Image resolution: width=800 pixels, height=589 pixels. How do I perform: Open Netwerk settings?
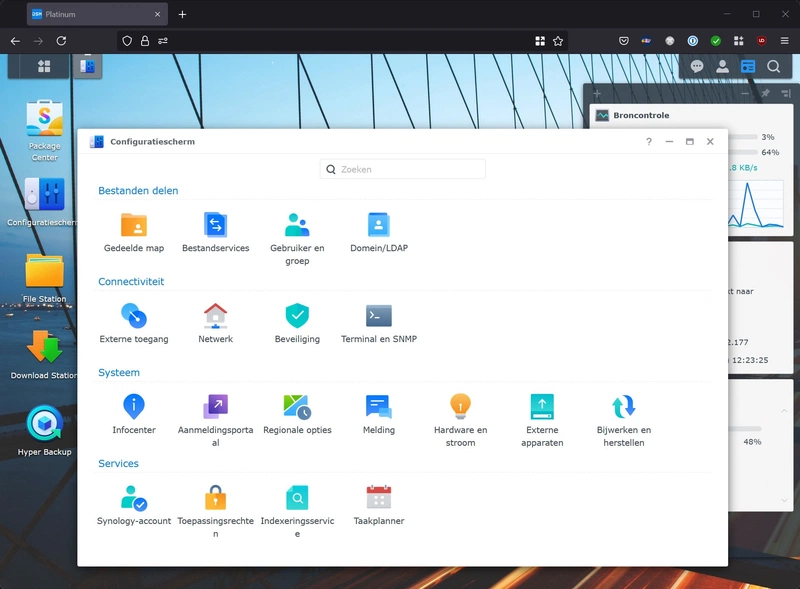(215, 313)
